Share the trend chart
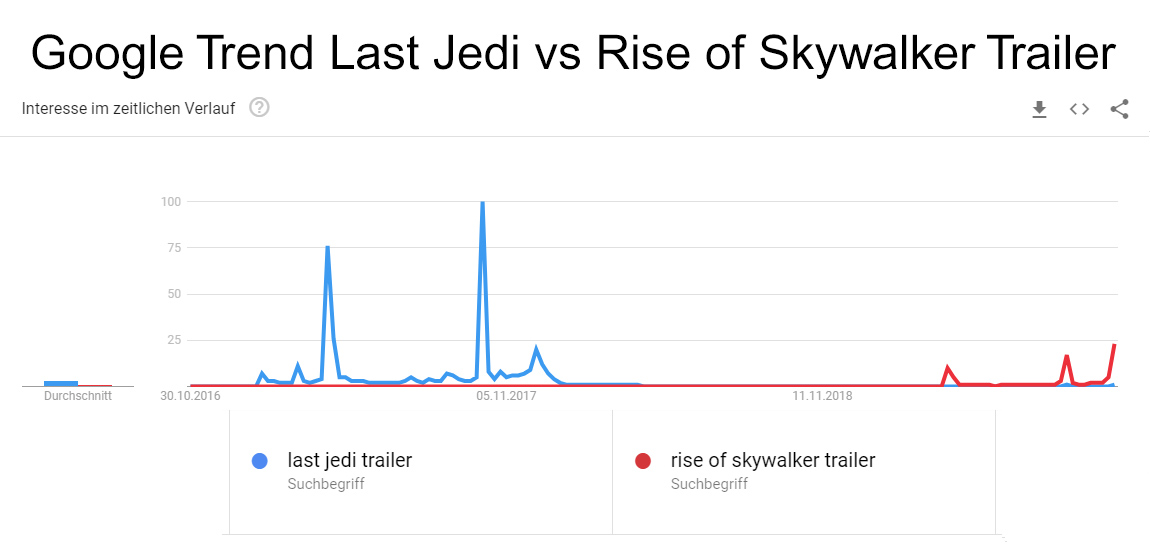Viewport: 1150px width, 554px height. coord(1119,109)
